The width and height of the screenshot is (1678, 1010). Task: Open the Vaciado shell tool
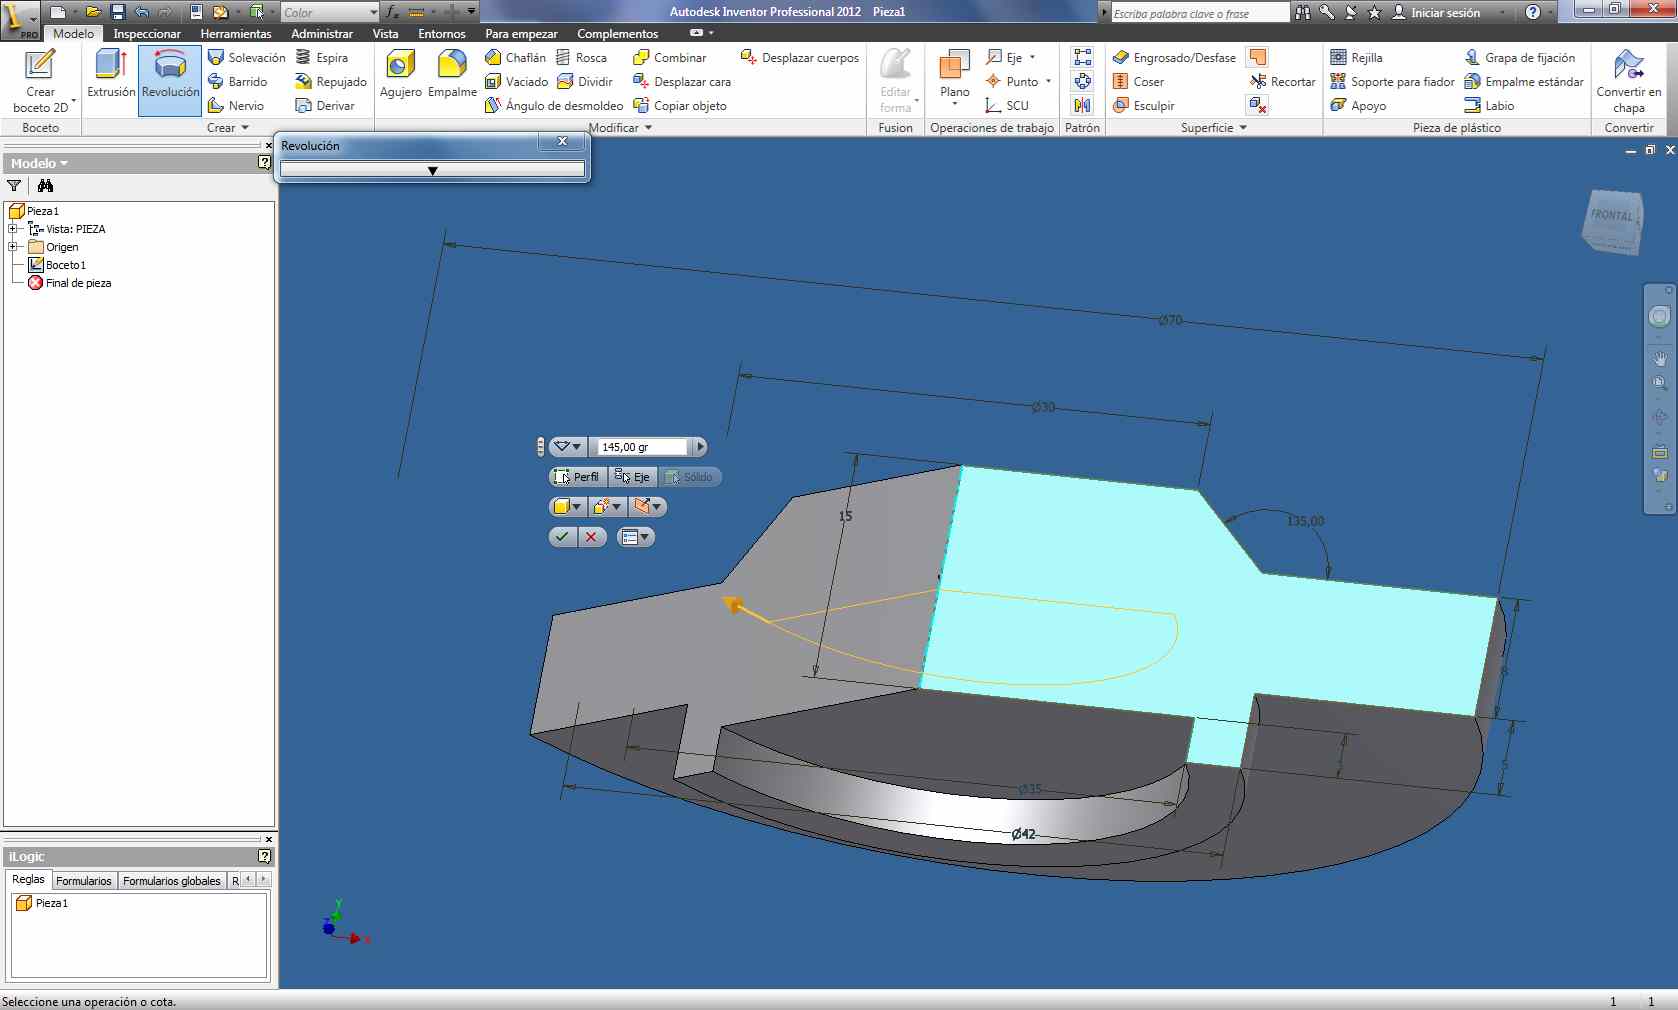516,81
